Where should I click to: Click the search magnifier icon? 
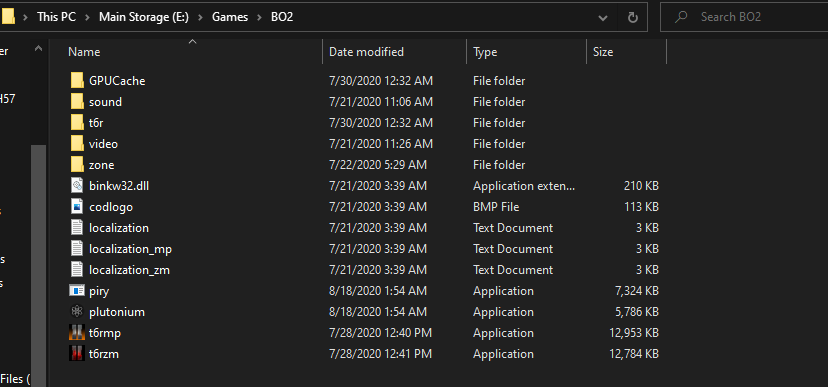point(682,17)
